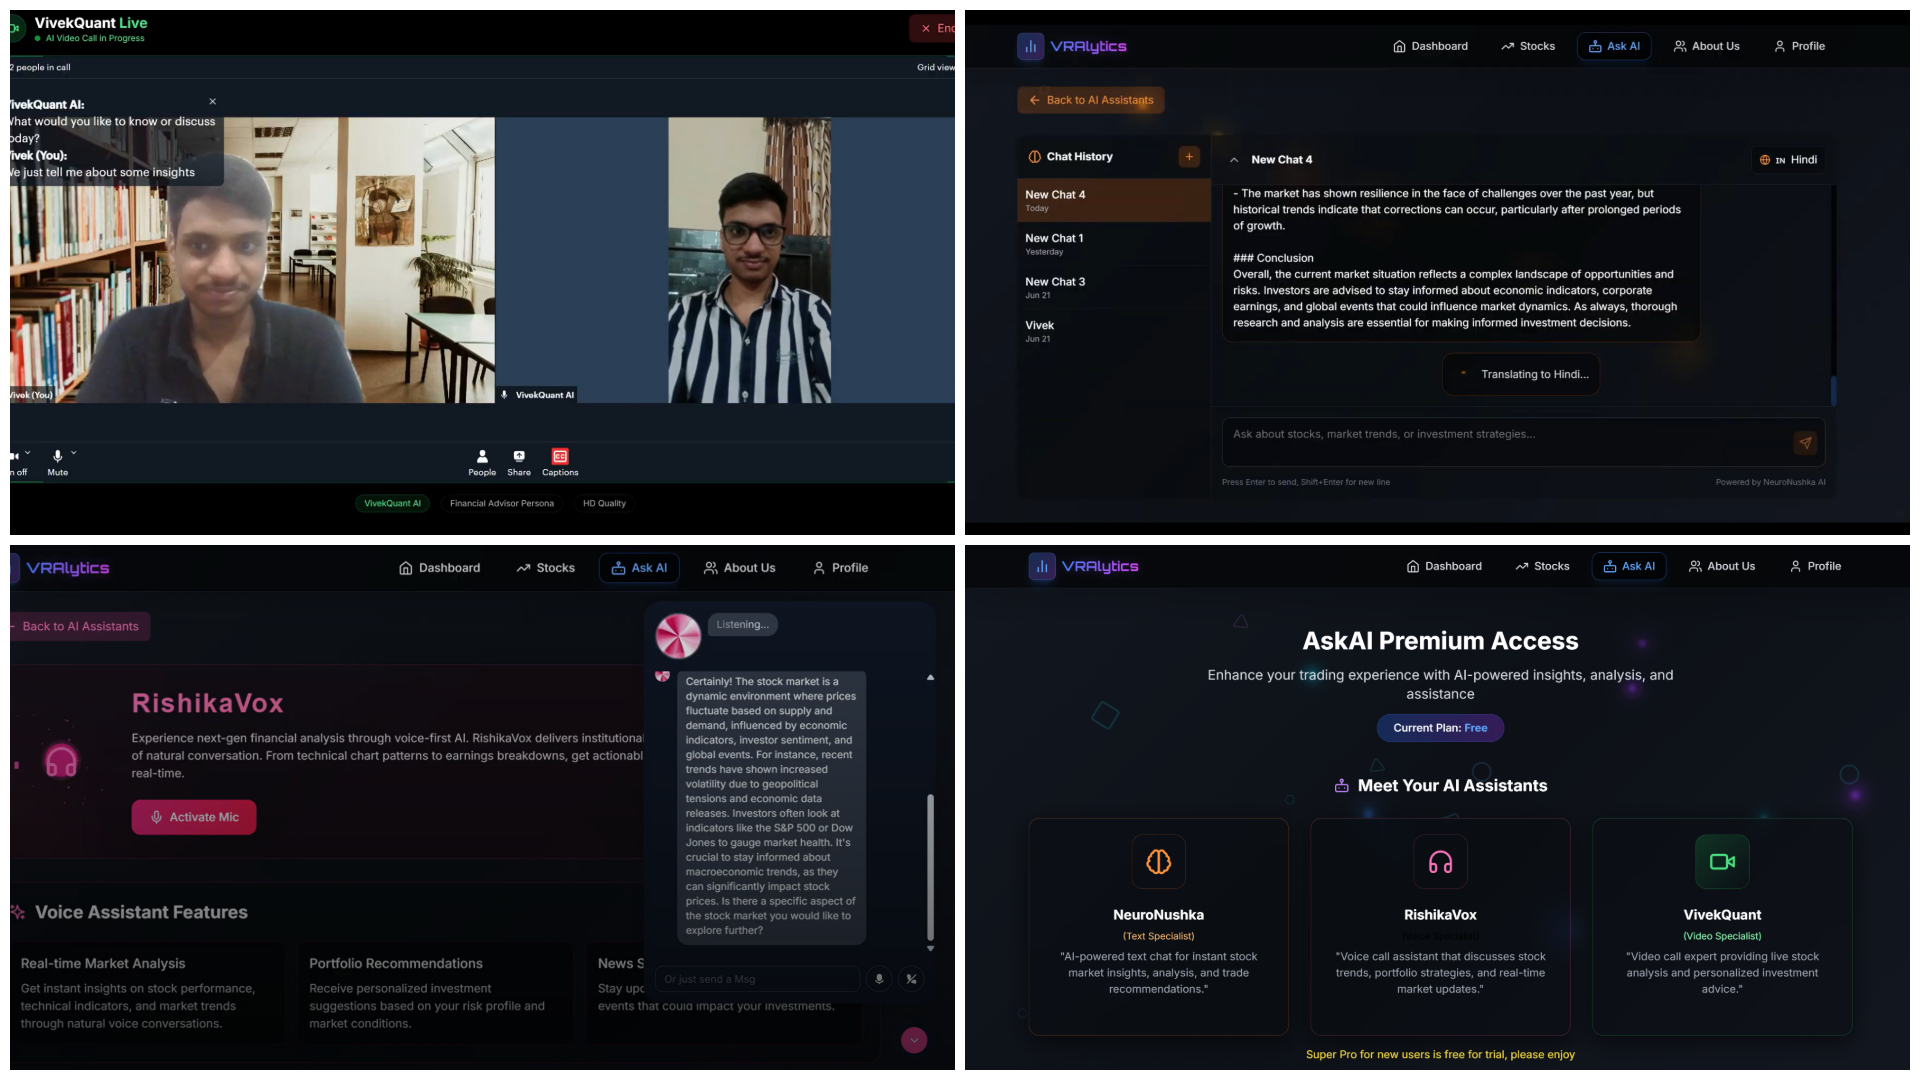Send message with paper plane icon
This screenshot has width=1920, height=1080.
[x=1805, y=443]
